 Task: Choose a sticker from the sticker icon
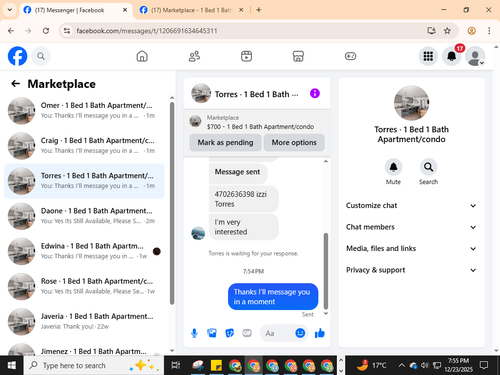coord(230,333)
